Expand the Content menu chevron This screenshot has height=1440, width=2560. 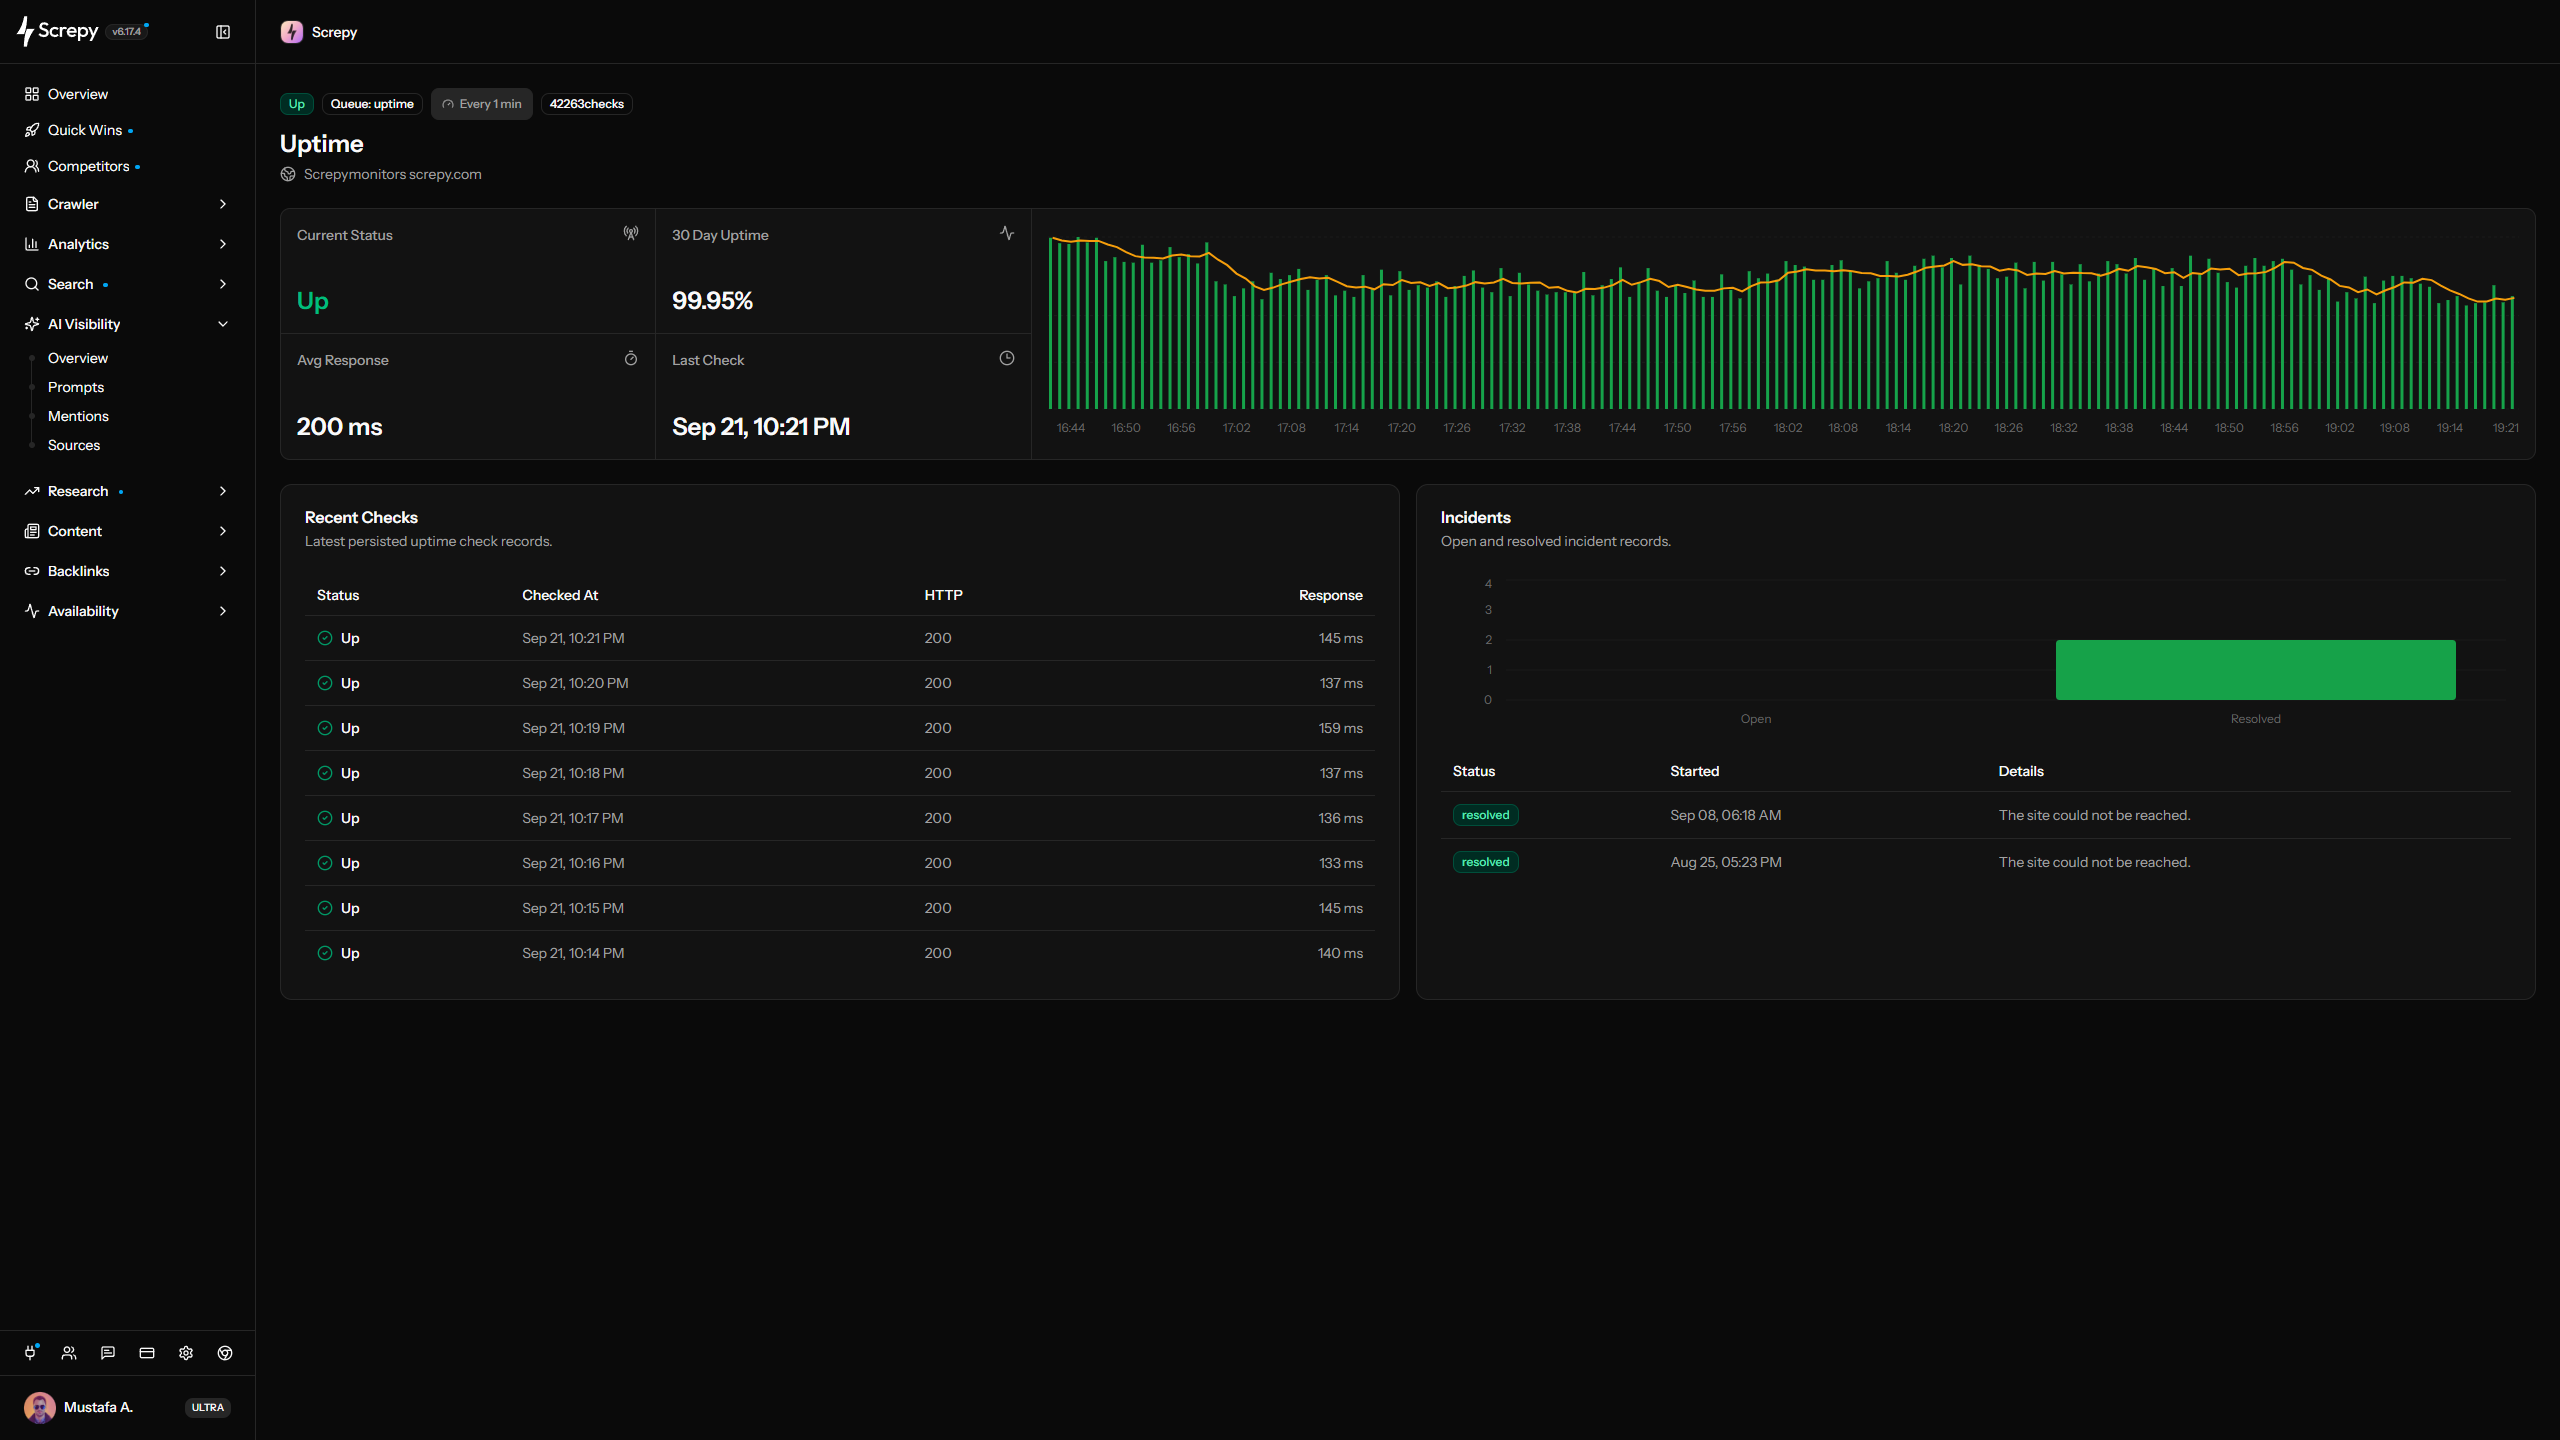(x=223, y=531)
